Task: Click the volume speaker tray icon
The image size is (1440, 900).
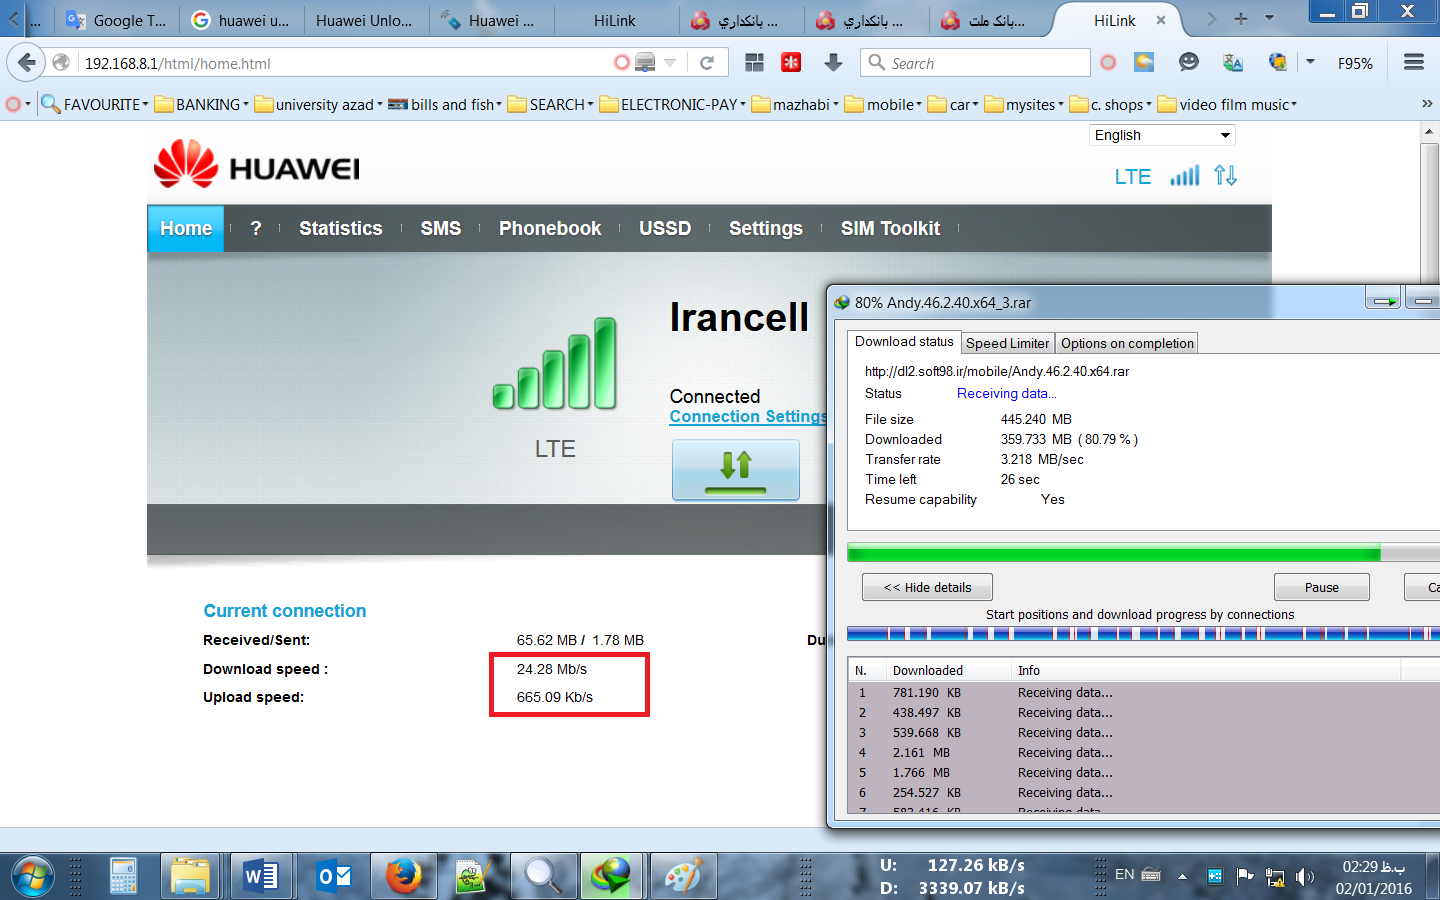Action: click(1305, 877)
